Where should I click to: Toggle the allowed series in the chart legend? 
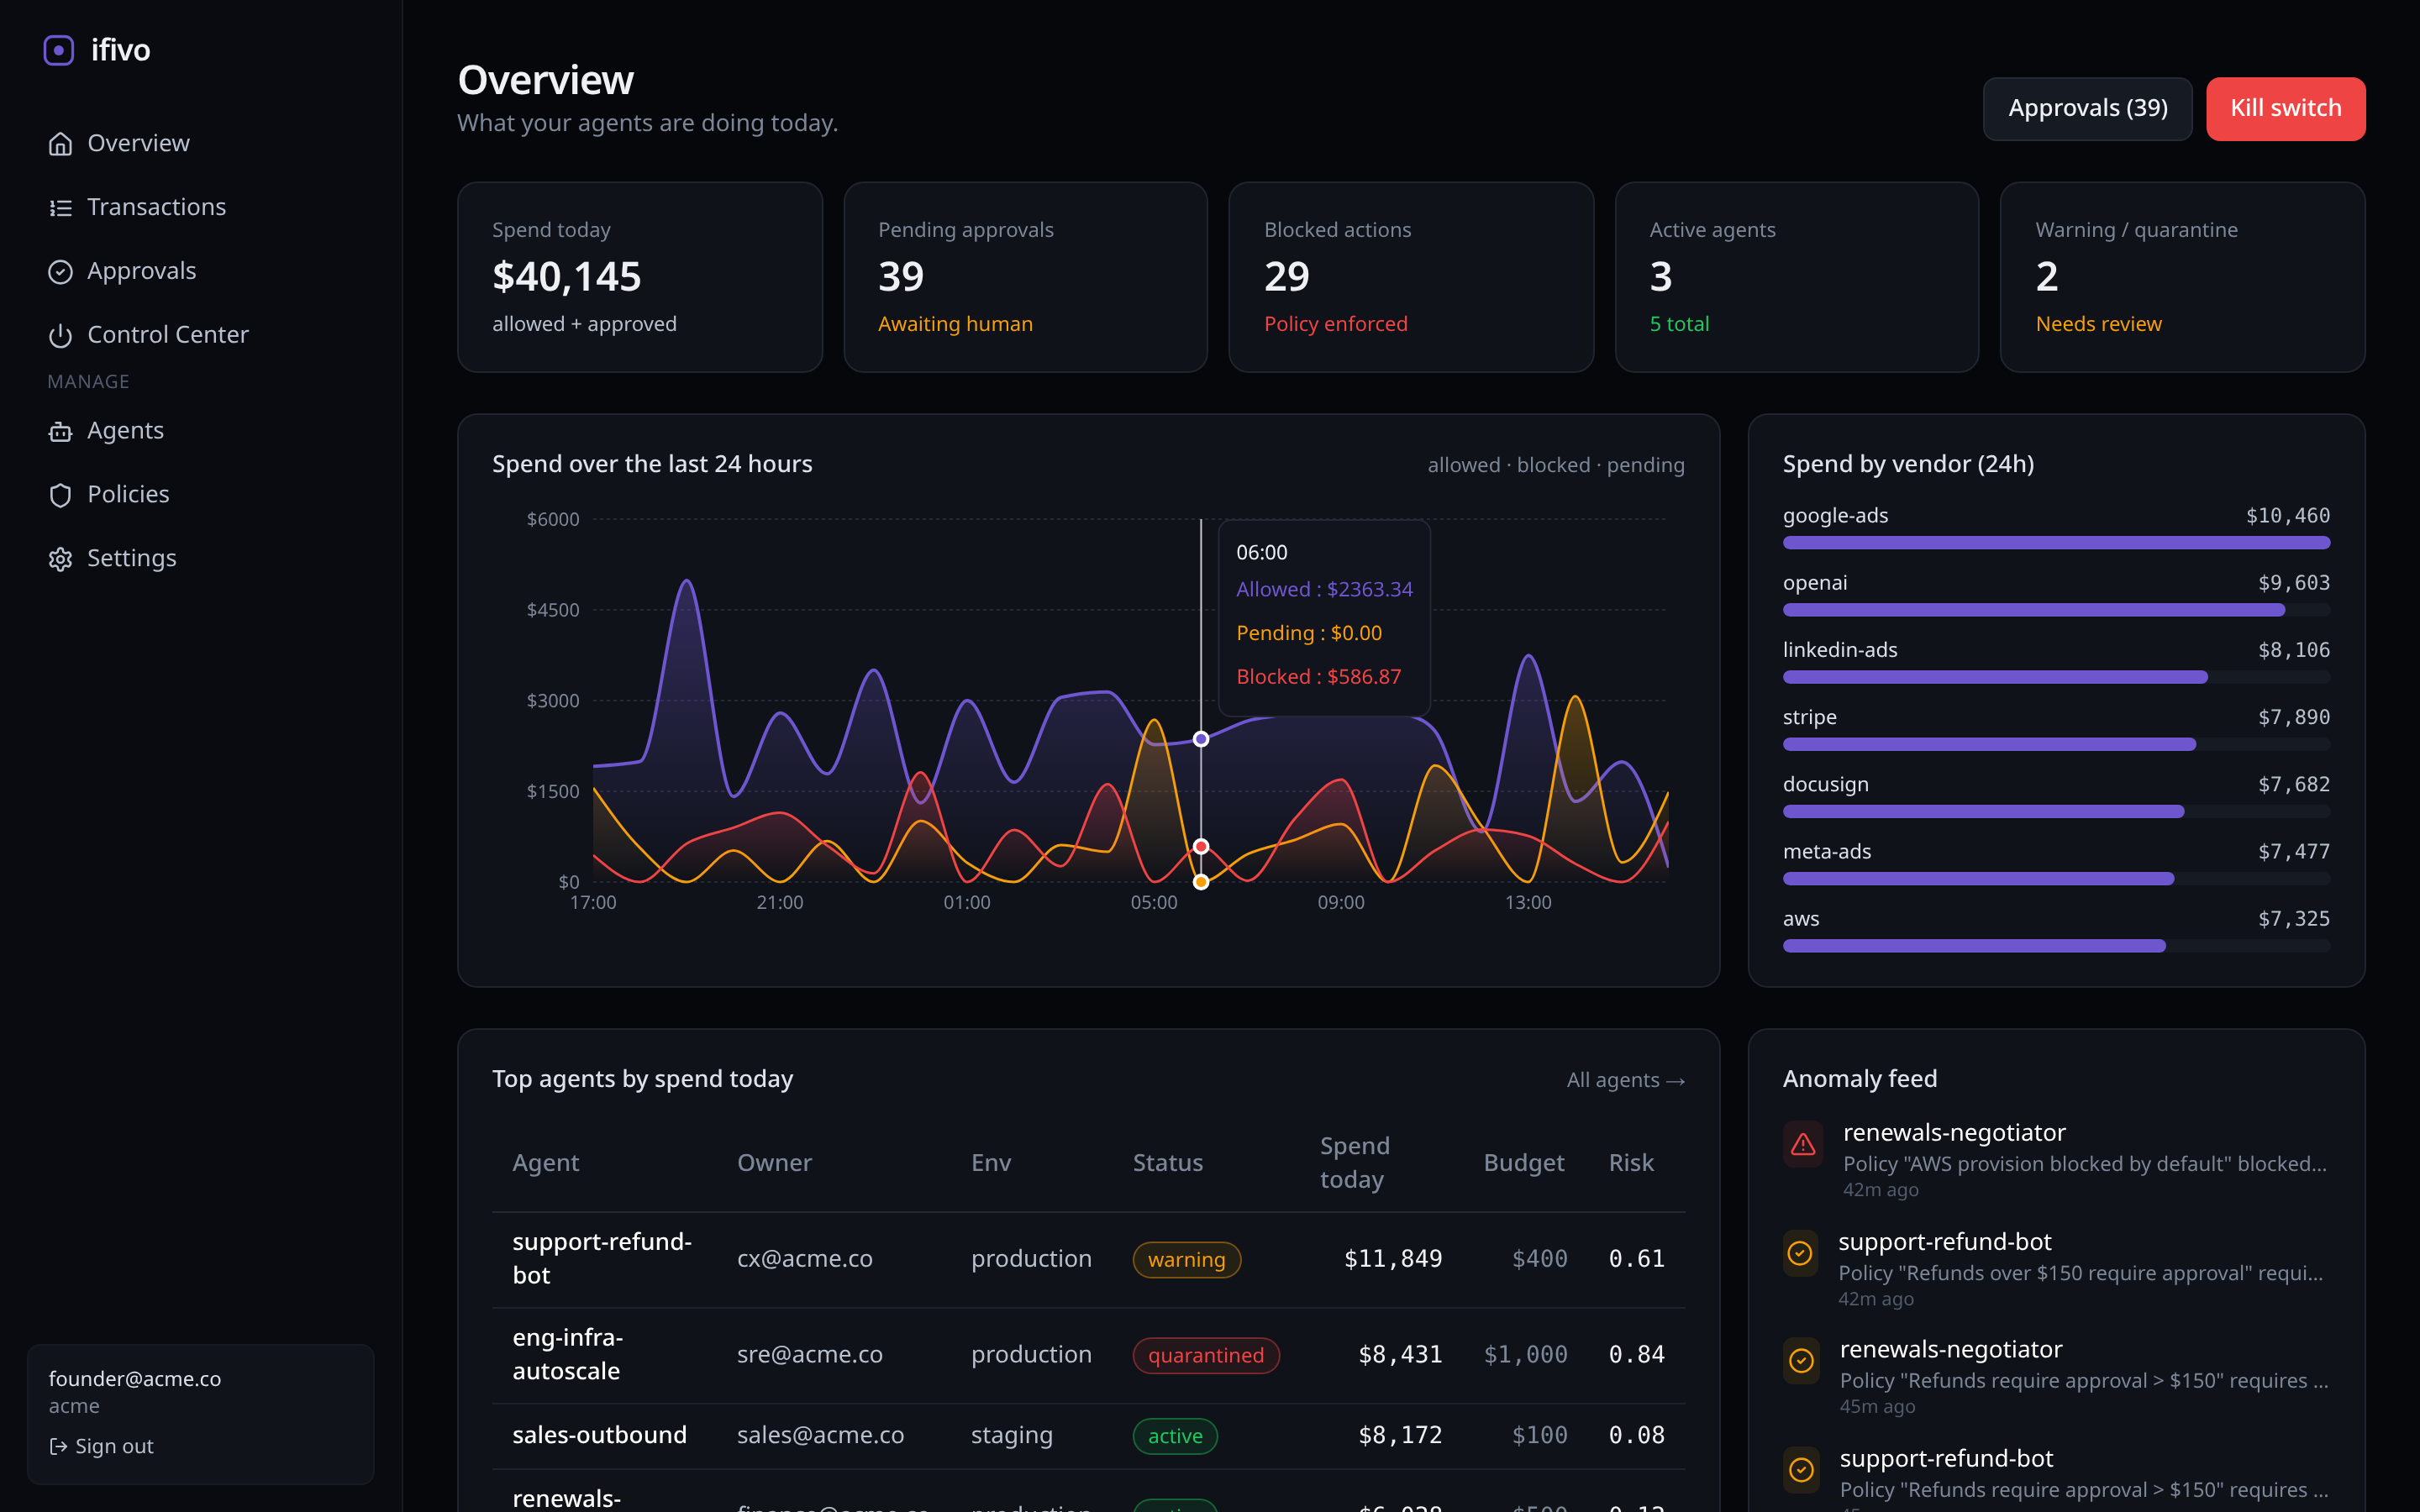pos(1463,464)
